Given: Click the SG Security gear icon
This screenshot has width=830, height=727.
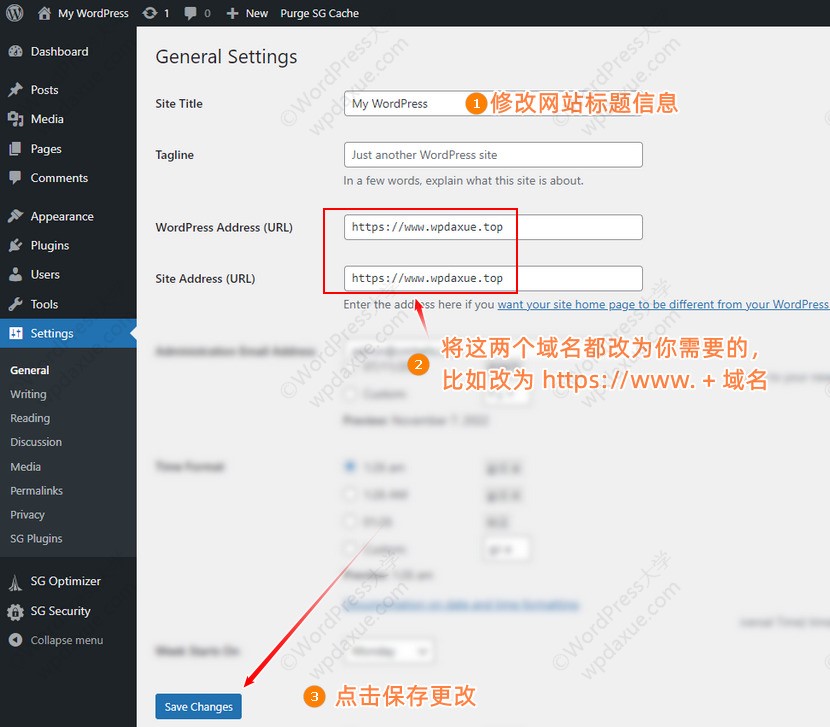Looking at the screenshot, I should tap(15, 612).
